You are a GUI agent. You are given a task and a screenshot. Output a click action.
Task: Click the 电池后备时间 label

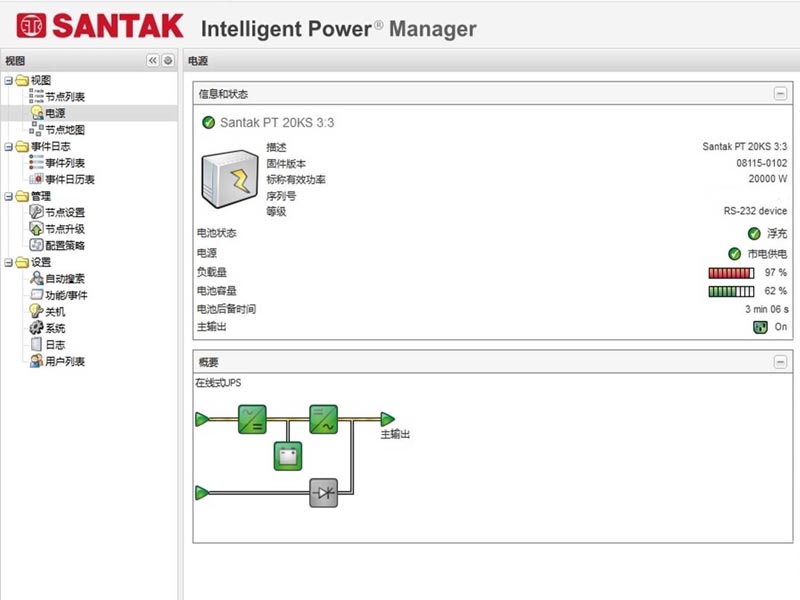click(227, 309)
